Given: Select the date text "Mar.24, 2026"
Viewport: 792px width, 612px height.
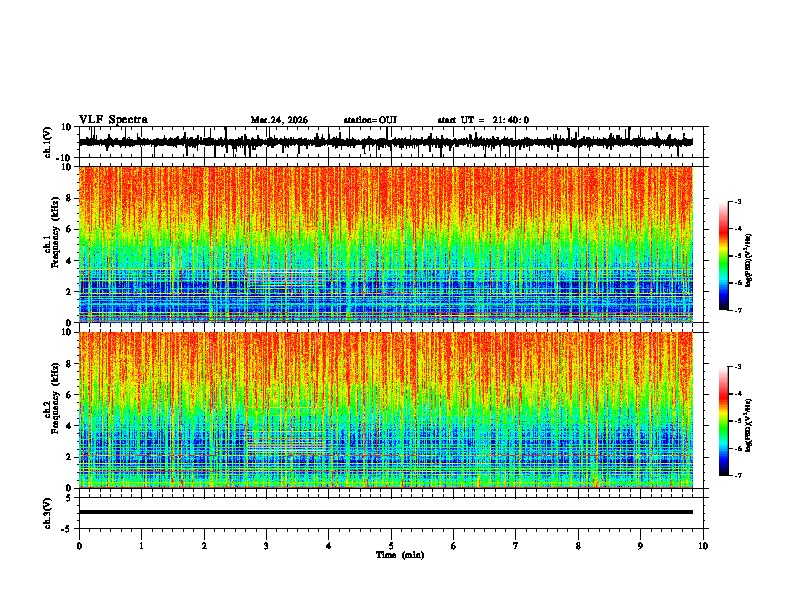Looking at the screenshot, I should point(279,120).
